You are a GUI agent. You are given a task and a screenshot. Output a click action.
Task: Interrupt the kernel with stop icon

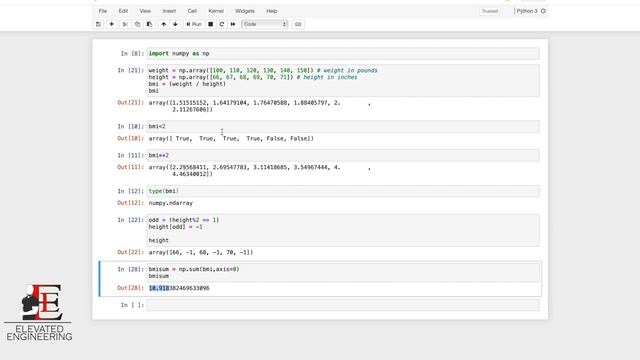click(211, 24)
